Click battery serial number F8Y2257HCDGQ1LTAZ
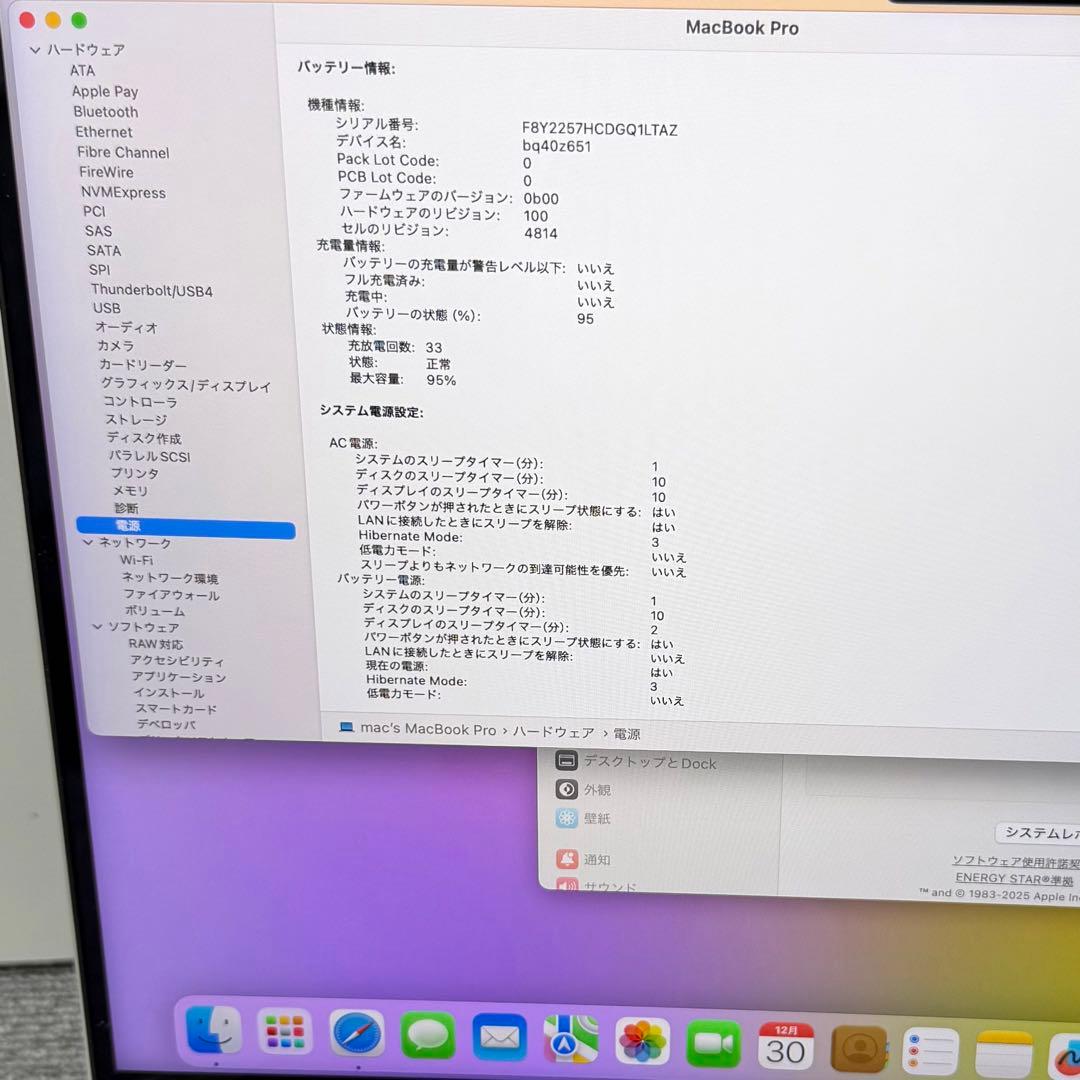 599,129
